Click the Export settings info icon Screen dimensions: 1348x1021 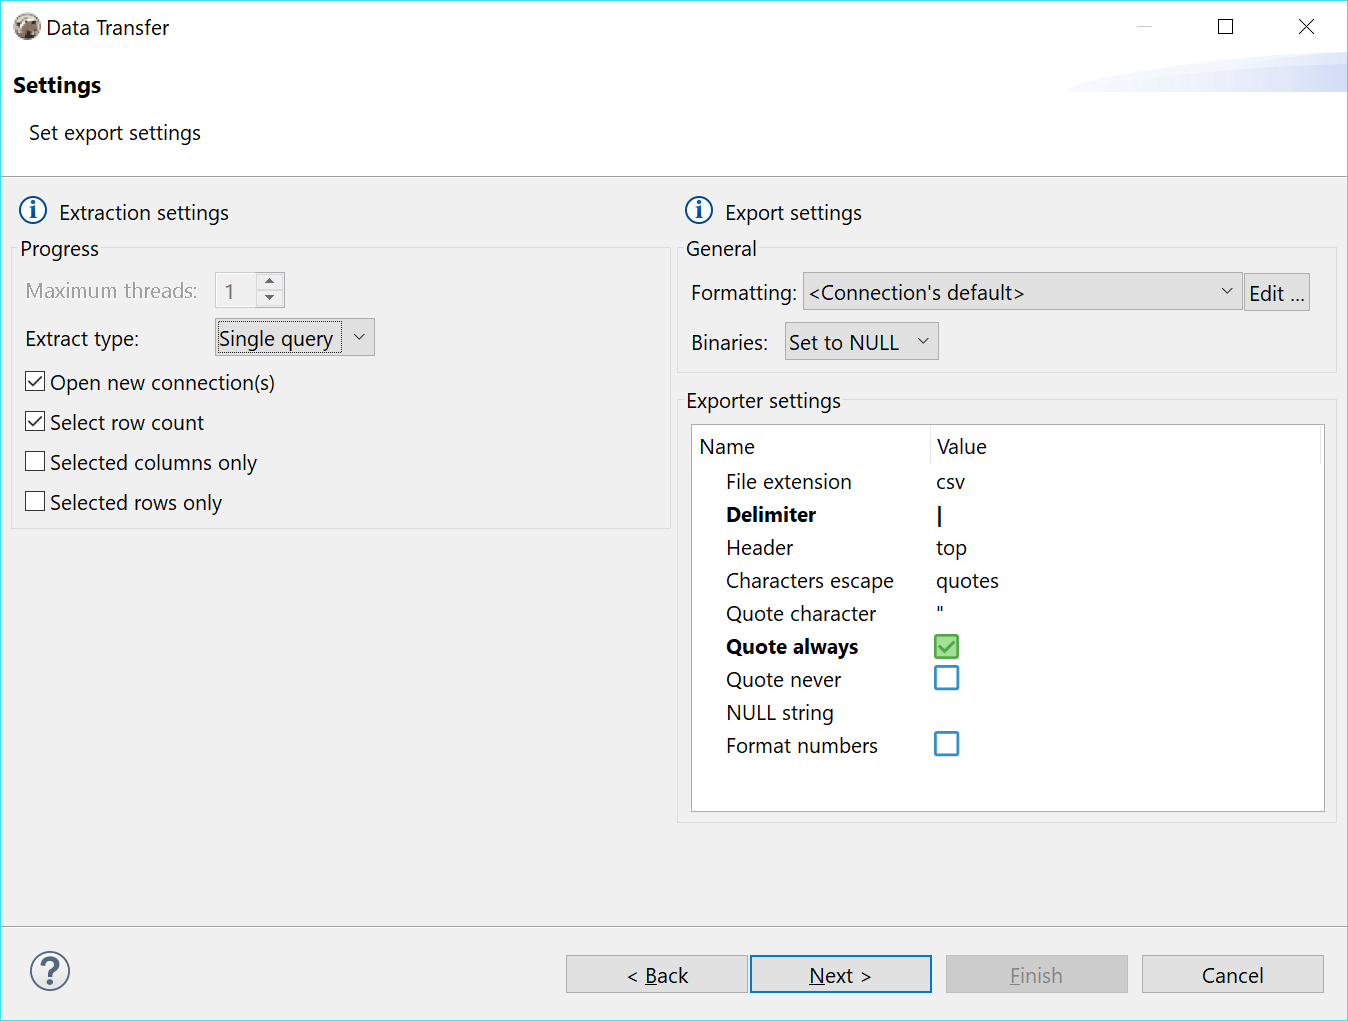pos(699,210)
